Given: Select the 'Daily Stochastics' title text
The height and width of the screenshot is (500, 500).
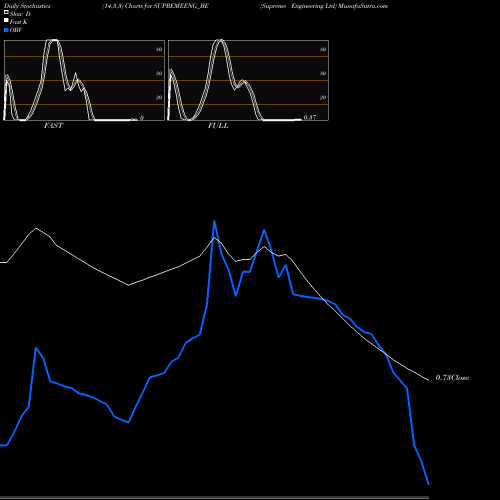Looking at the screenshot, I should (x=27, y=6).
